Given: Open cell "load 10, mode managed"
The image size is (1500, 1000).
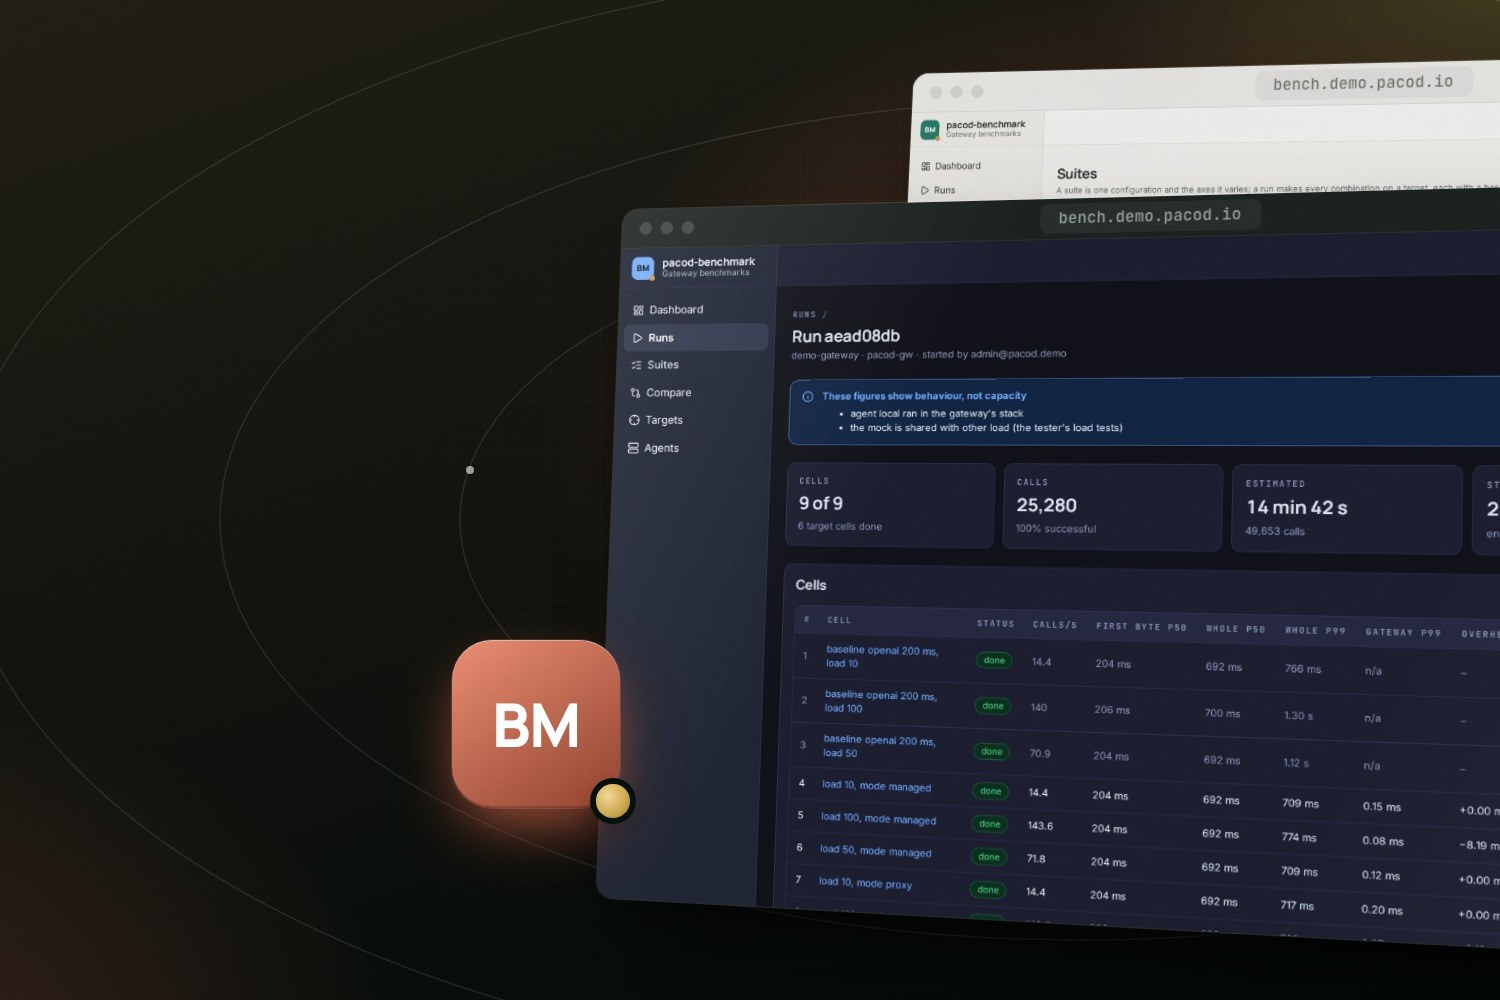Looking at the screenshot, I should pos(876,786).
